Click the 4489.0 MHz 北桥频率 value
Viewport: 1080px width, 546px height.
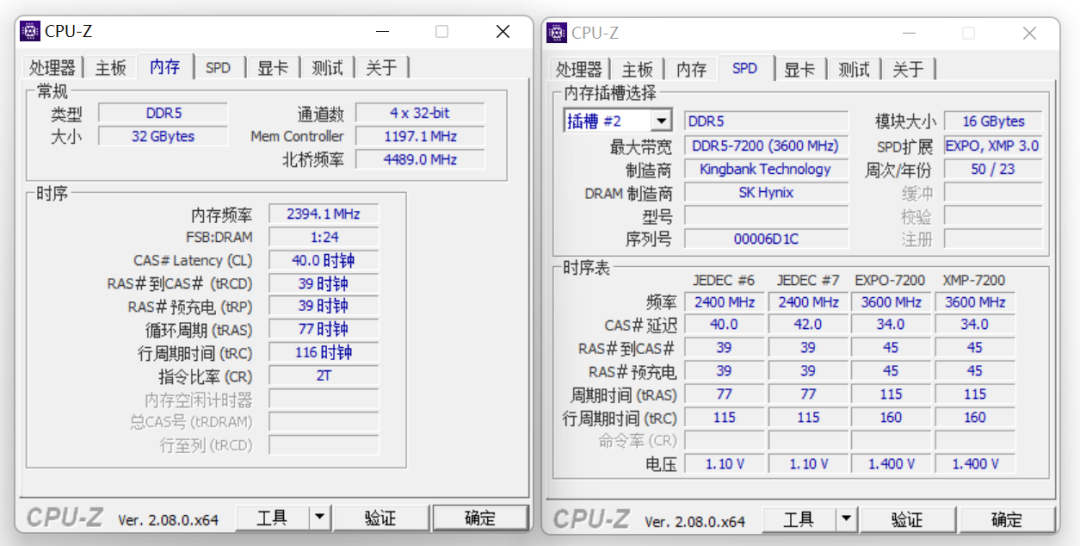pyautogui.click(x=420, y=160)
